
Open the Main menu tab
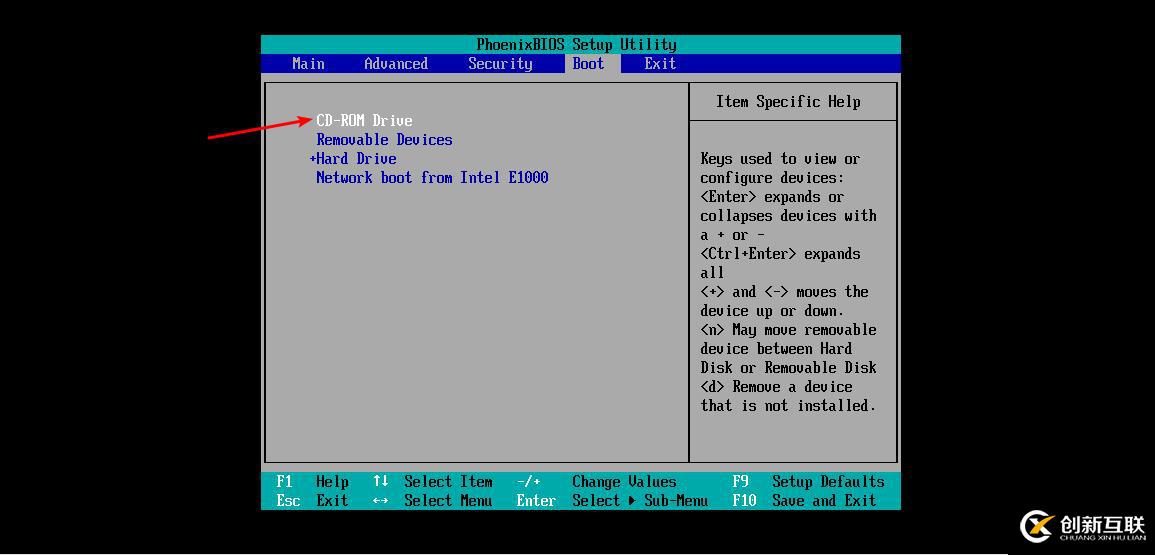click(308, 63)
